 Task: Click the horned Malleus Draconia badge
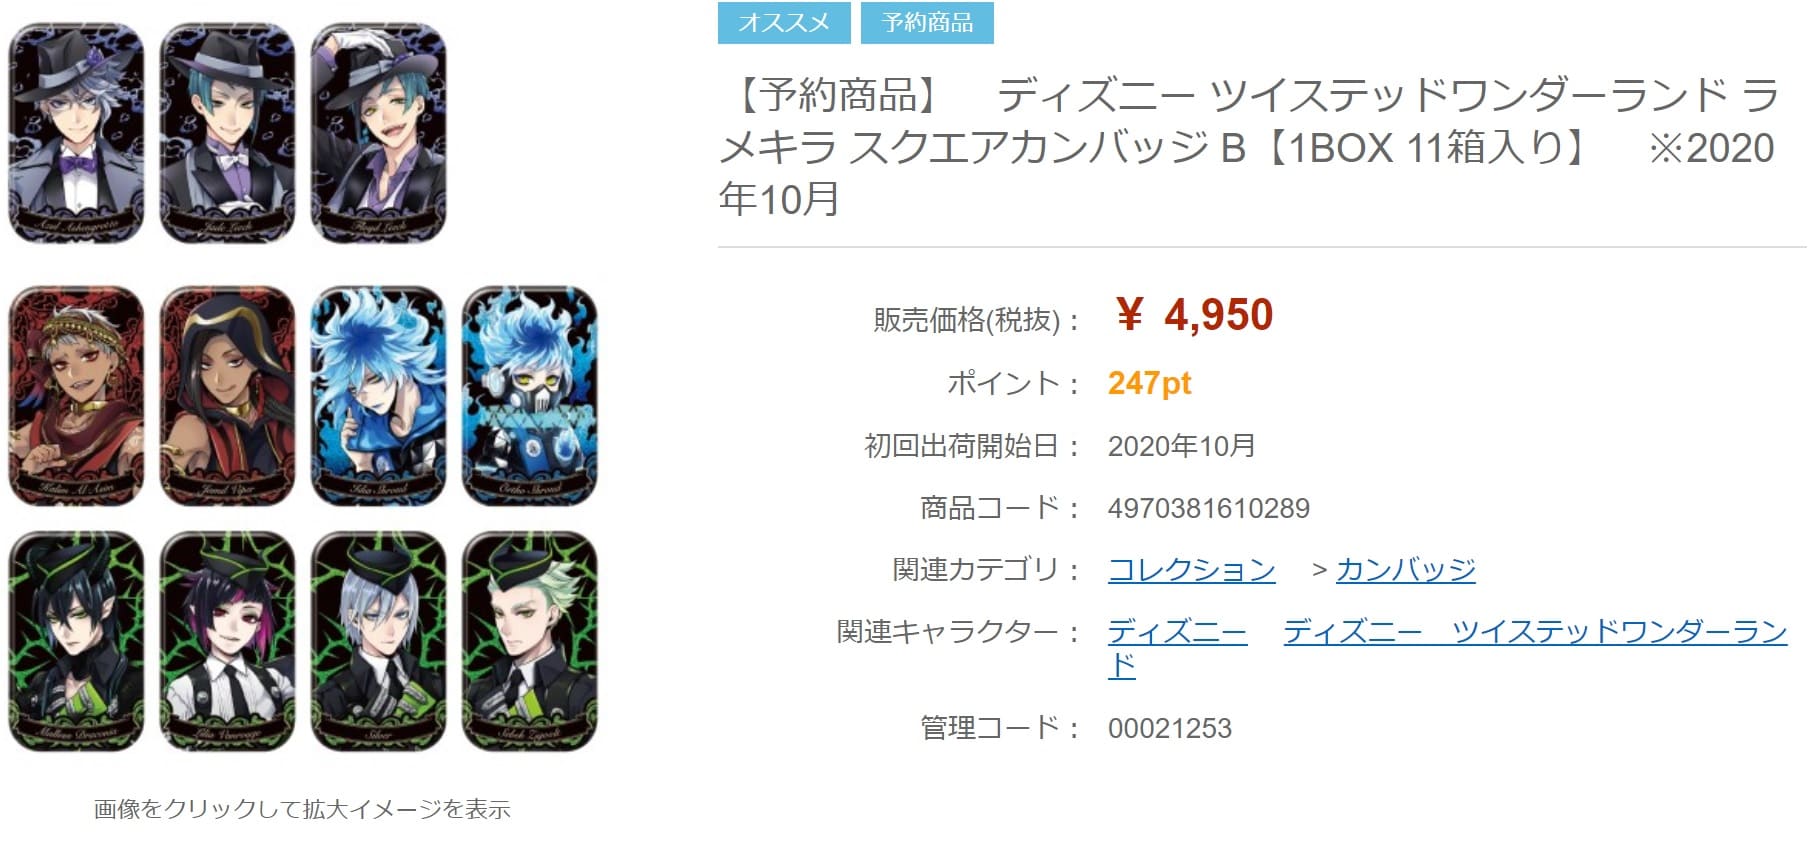(76, 641)
